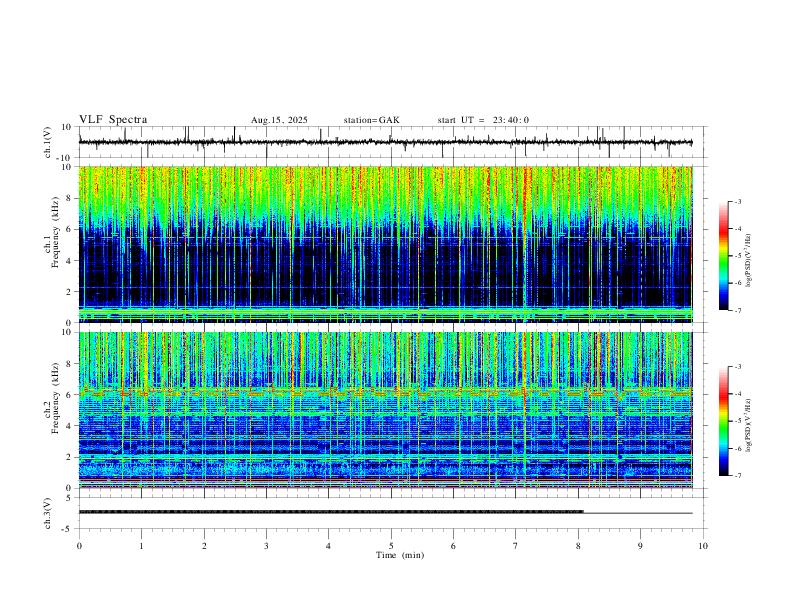Click the 'station=GAK' label
Viewport: 792px width, 612px height.
point(372,120)
